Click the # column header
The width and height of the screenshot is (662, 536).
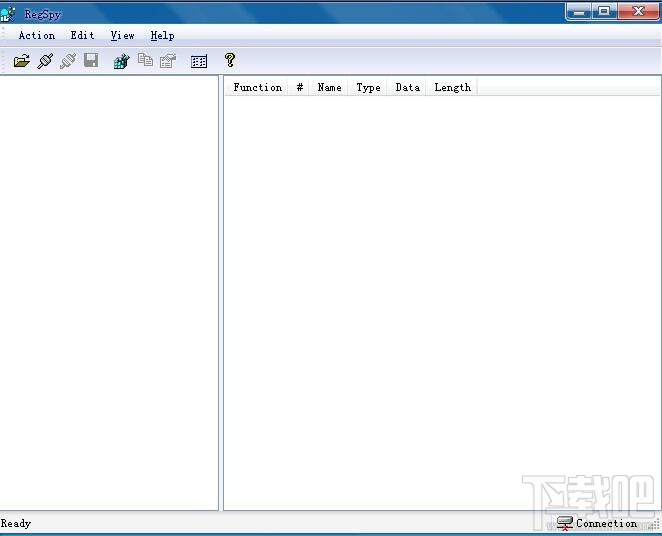coord(299,87)
